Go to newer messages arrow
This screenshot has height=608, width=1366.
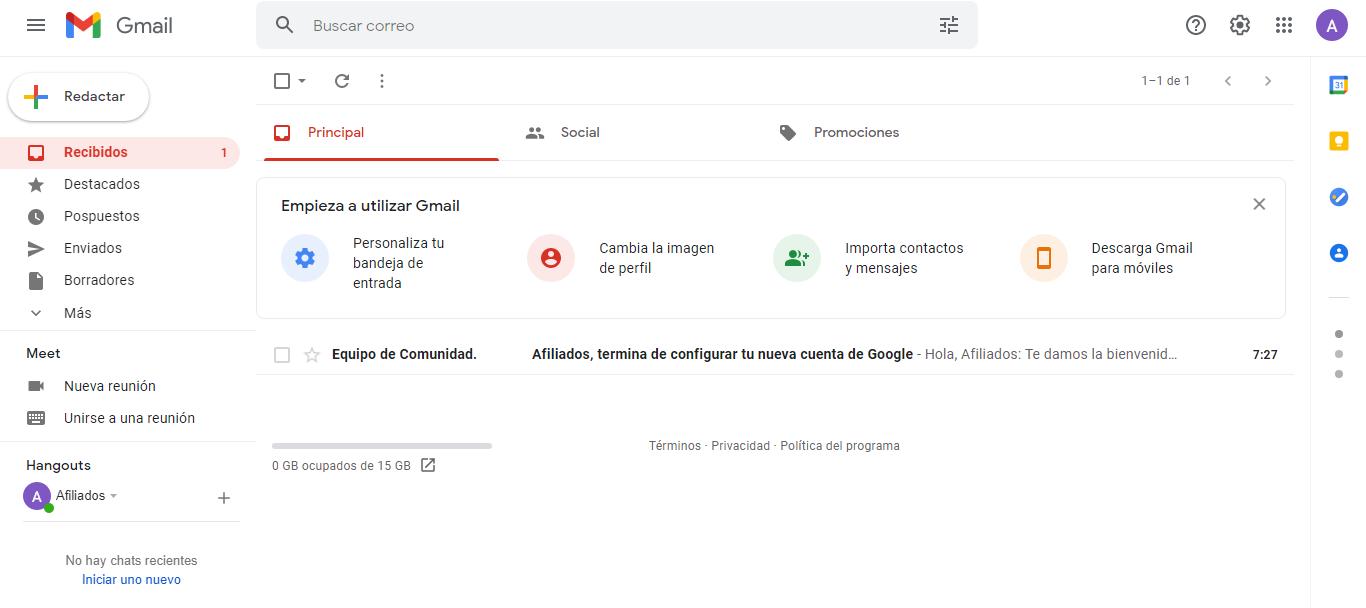coord(1228,81)
